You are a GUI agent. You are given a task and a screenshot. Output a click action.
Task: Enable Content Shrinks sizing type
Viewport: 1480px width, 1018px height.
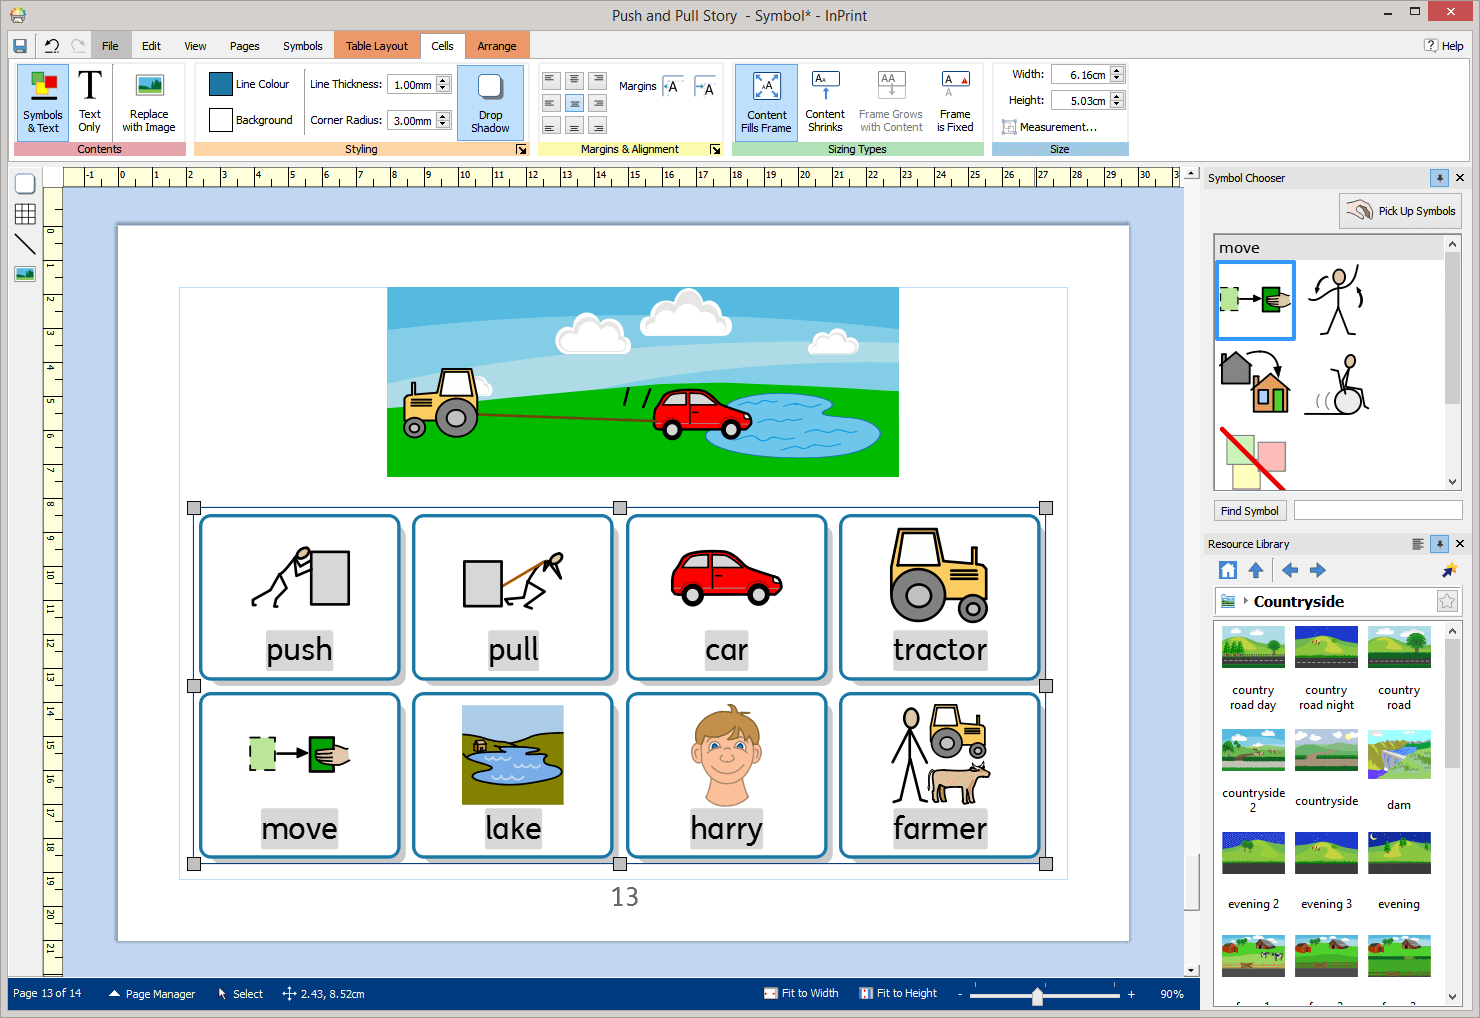825,102
